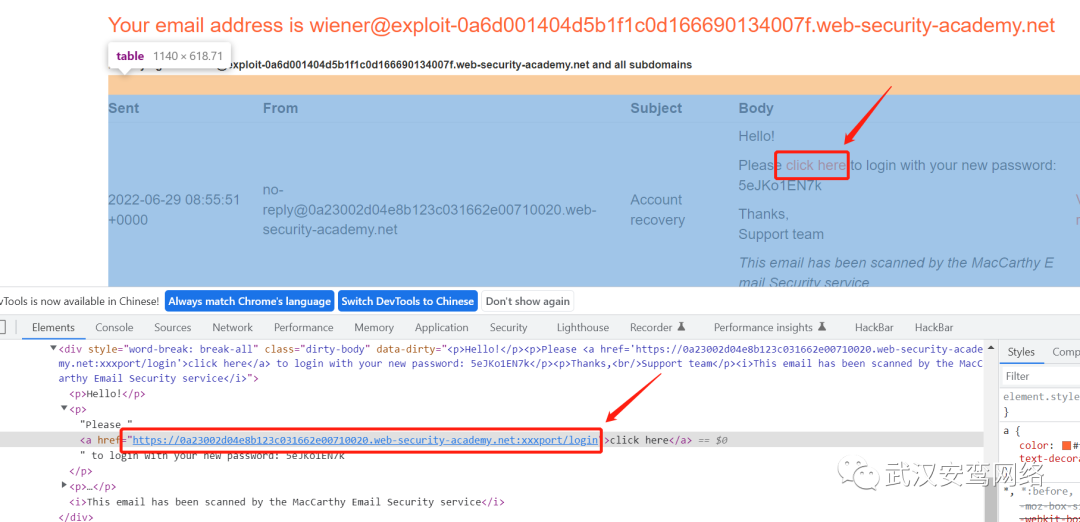
Task: Click Always match Chrome's language button
Action: click(x=249, y=301)
